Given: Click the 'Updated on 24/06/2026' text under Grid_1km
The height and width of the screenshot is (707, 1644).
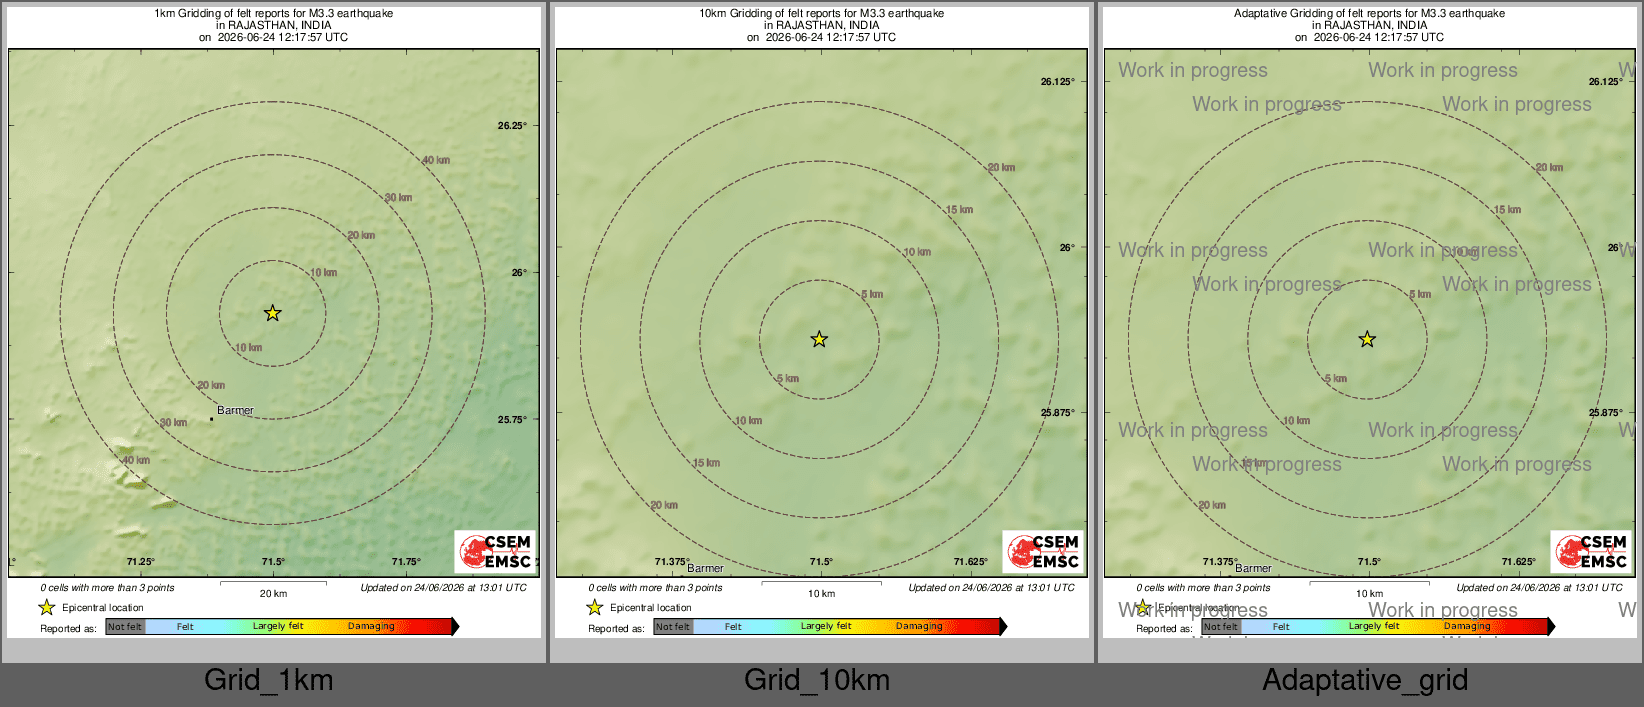Looking at the screenshot, I should point(443,588).
